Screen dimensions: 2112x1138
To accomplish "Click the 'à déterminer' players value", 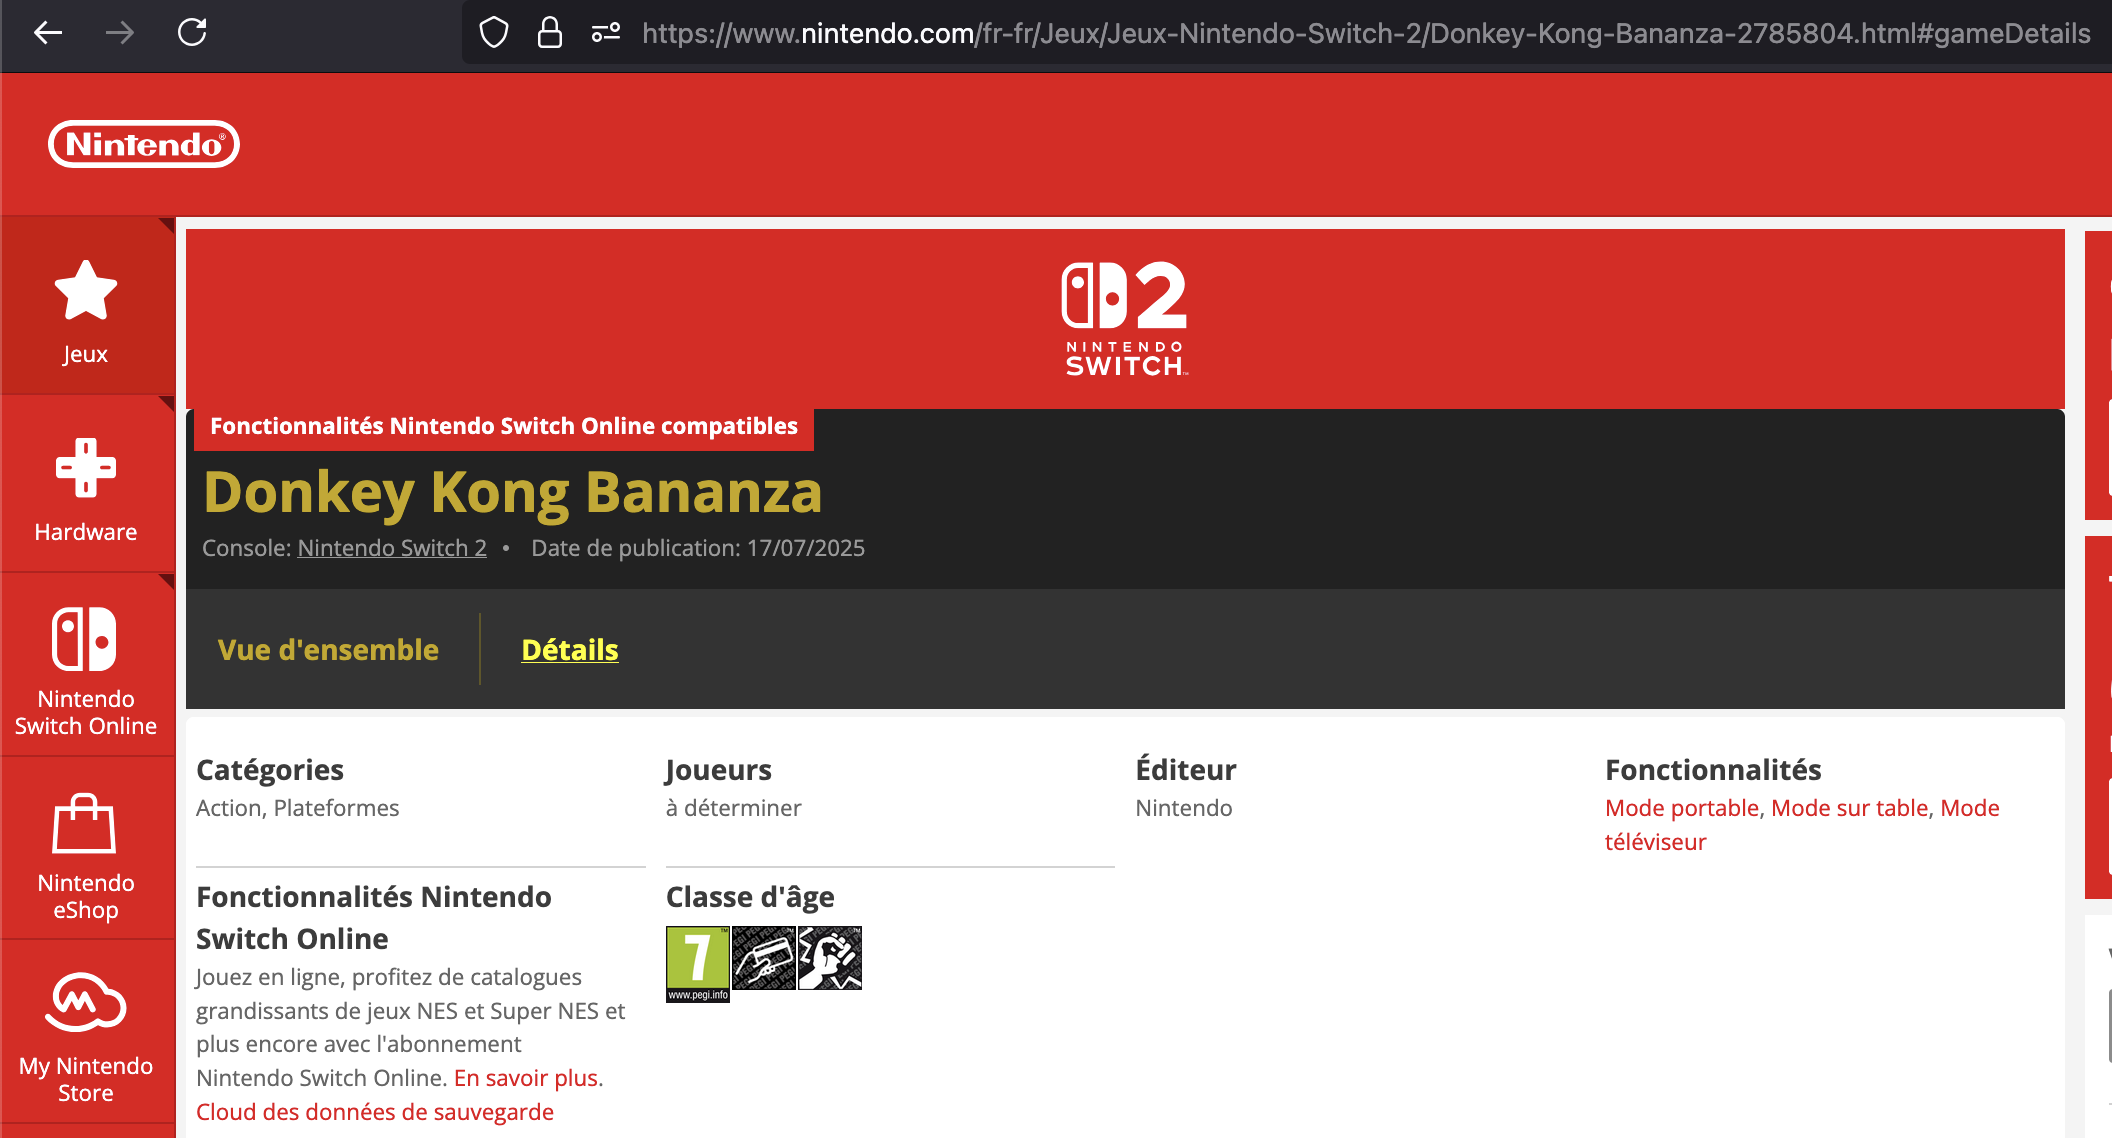I will tap(733, 808).
